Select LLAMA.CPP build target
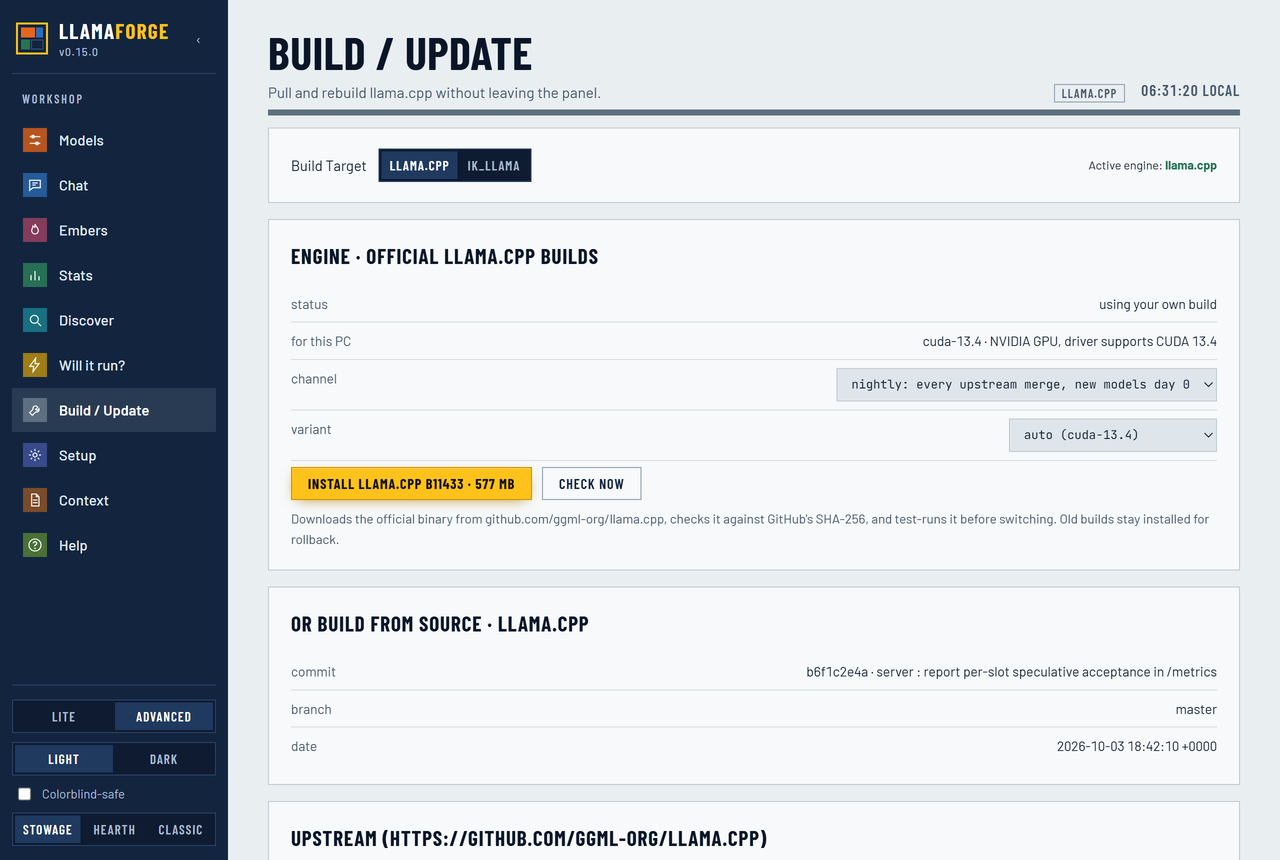 419,166
